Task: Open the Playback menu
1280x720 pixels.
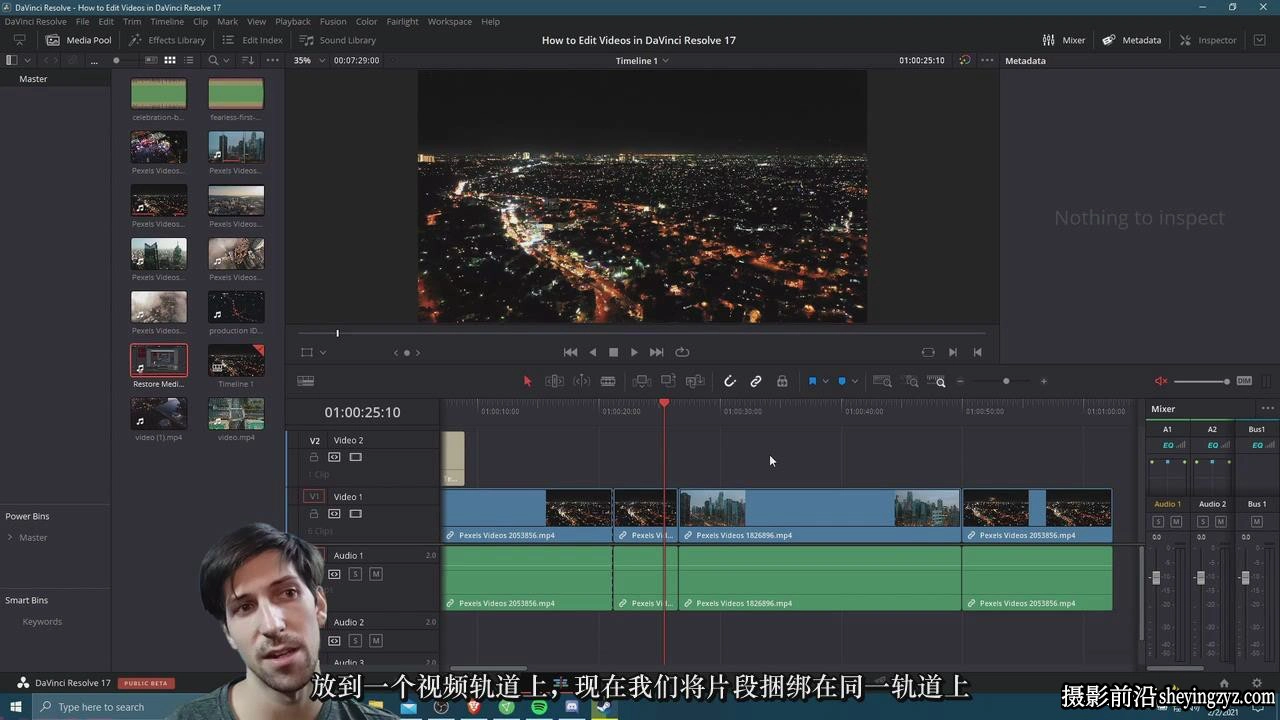Action: click(x=293, y=21)
